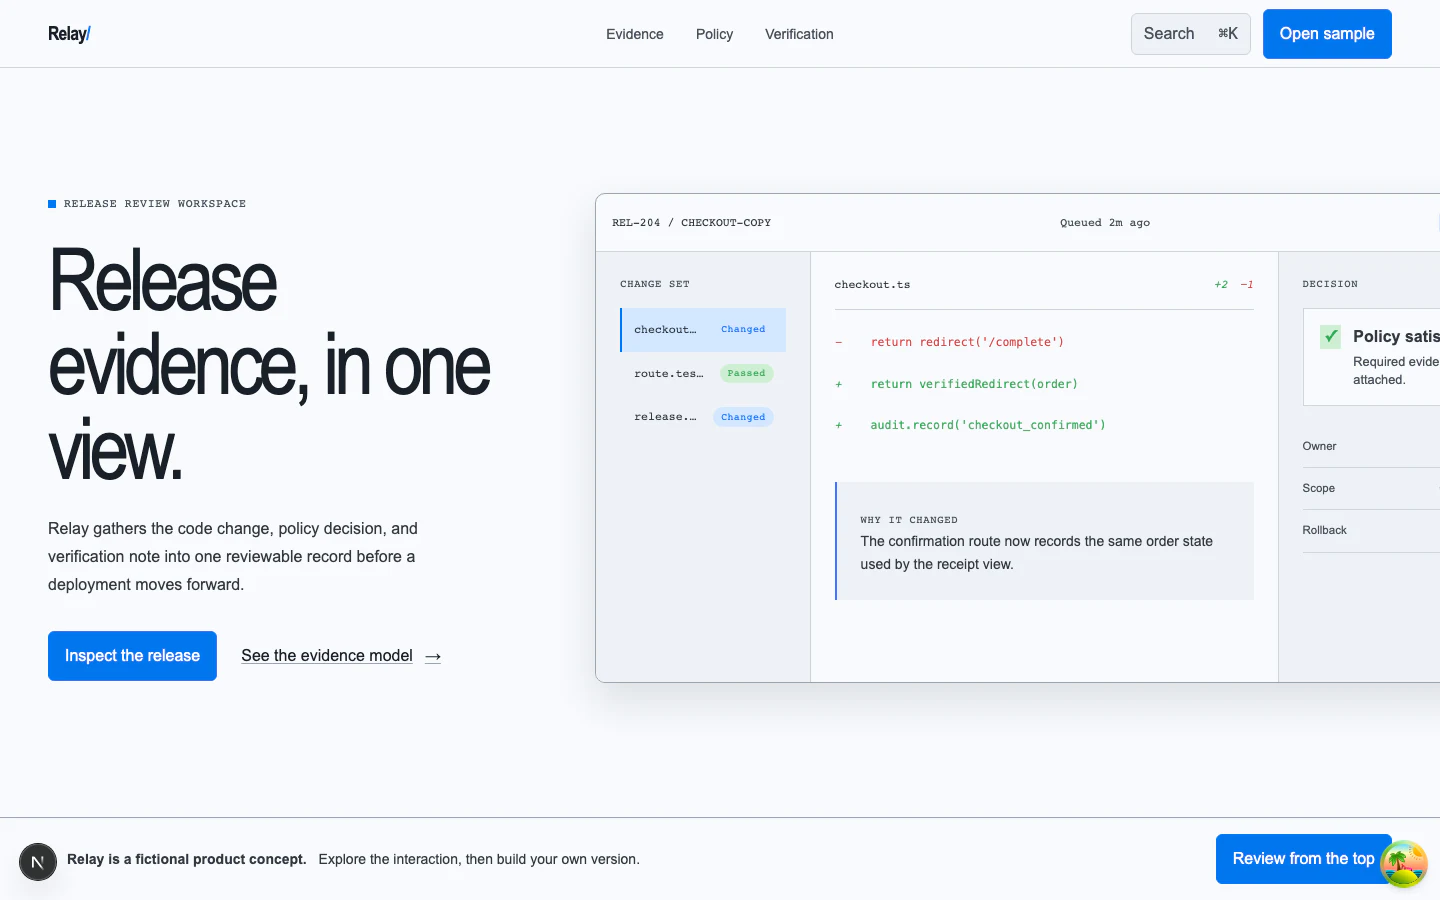Click the Changed badge on the checkout row
Viewport: 1440px width, 900px height.
[743, 330]
